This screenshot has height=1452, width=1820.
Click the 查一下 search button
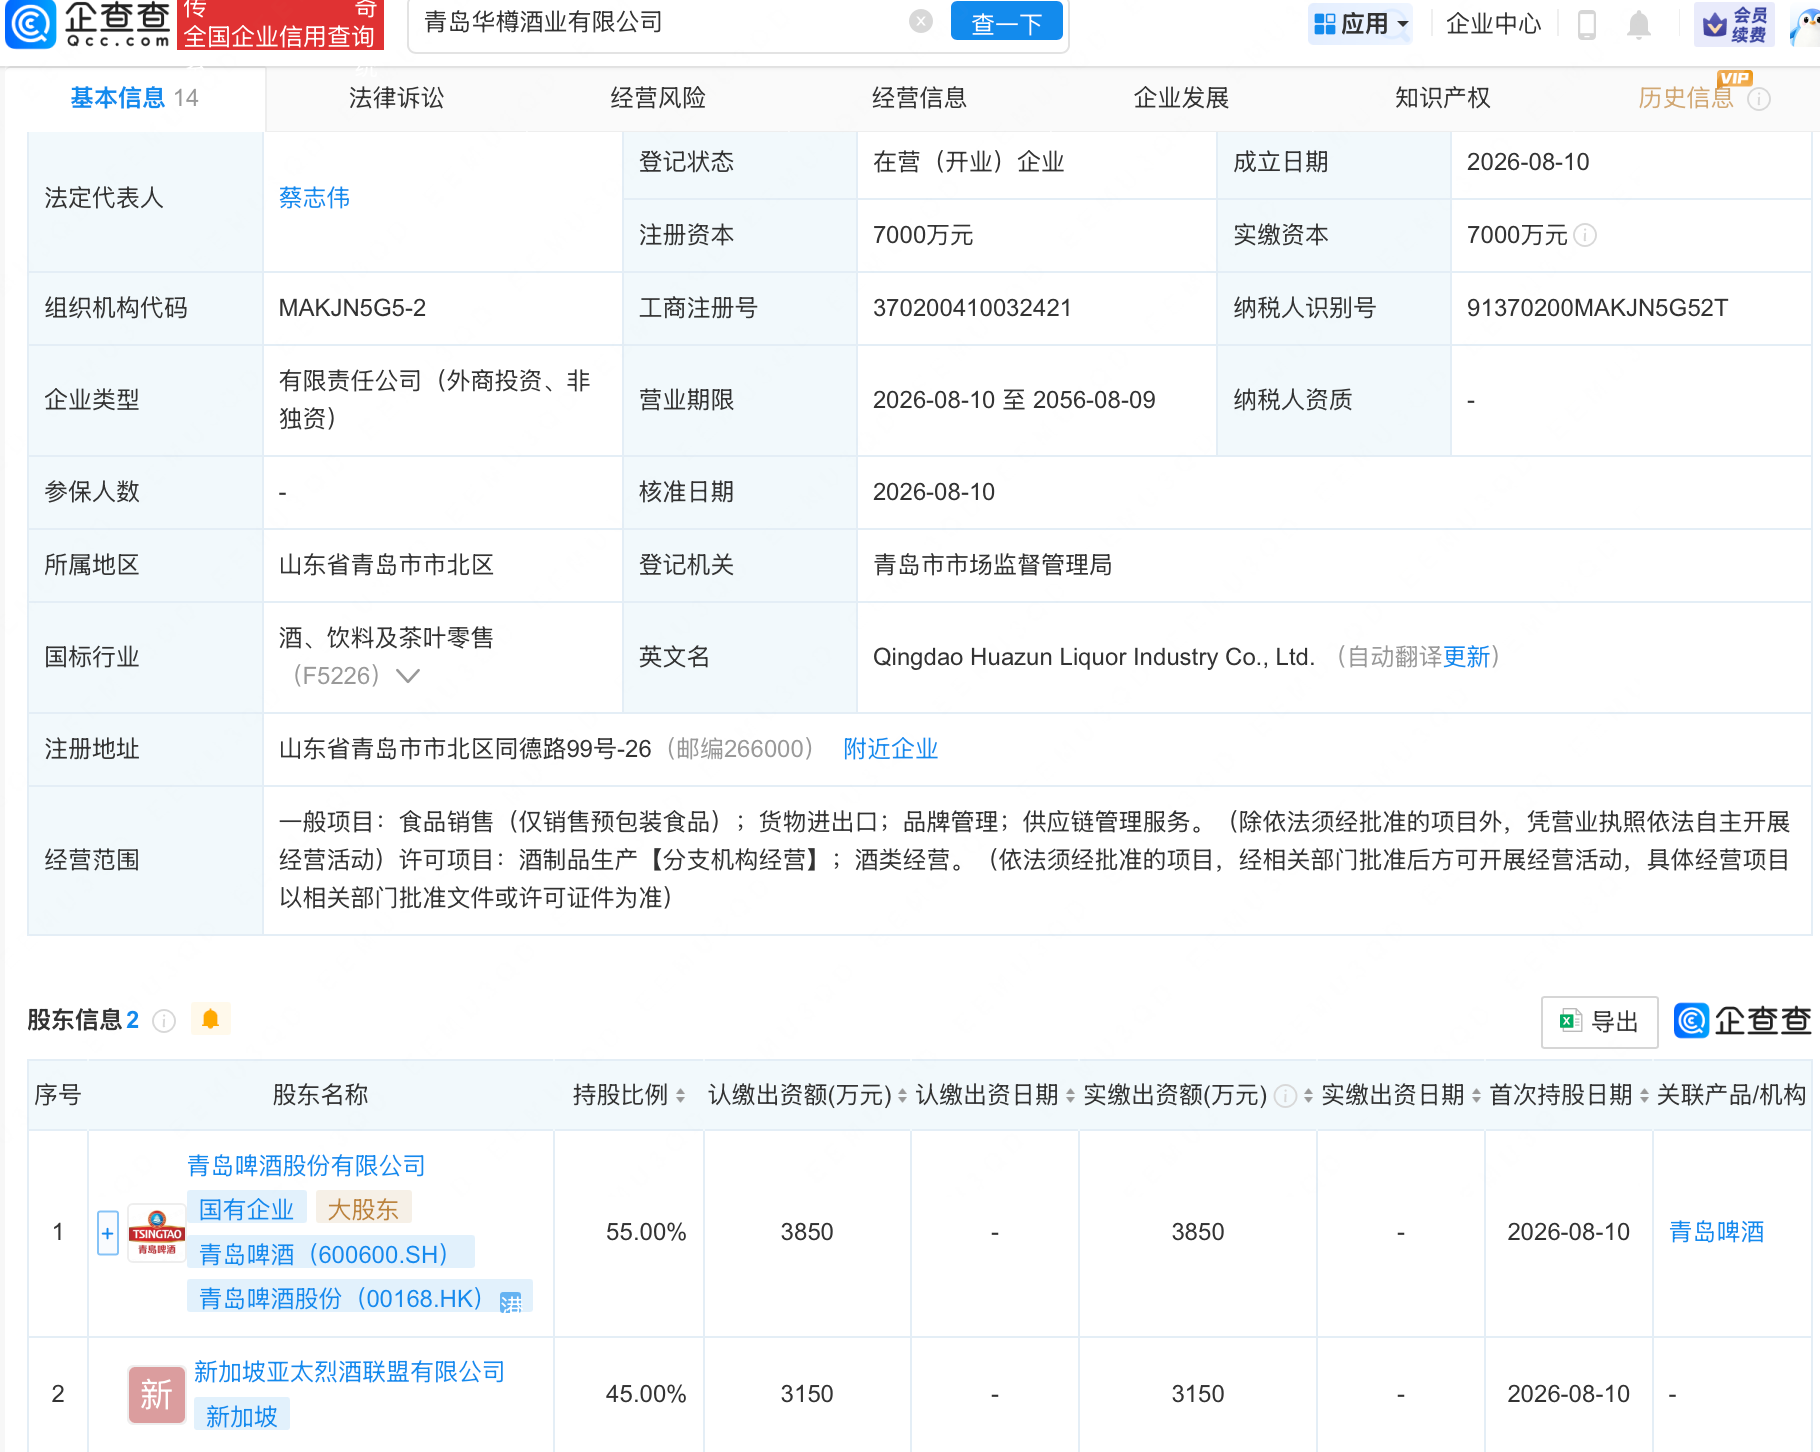[x=1007, y=22]
